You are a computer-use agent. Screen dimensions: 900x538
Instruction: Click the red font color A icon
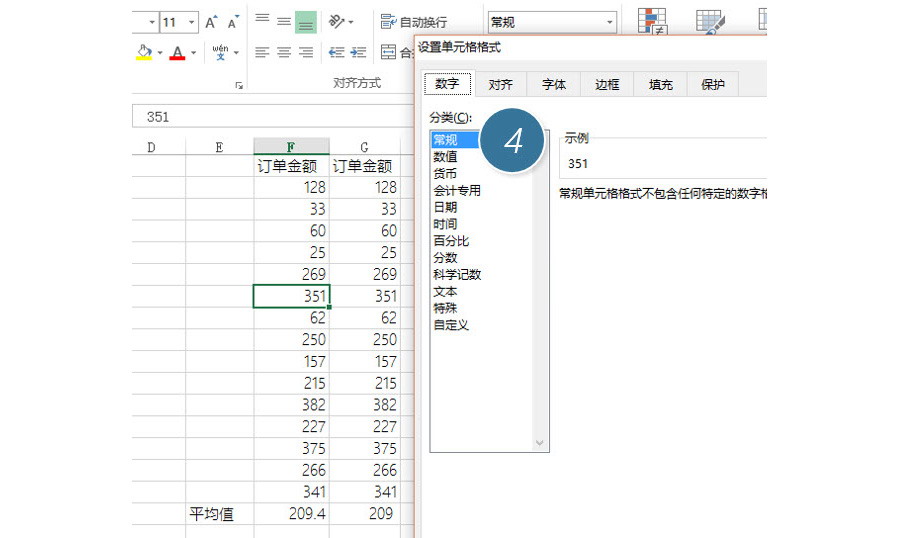(x=177, y=53)
